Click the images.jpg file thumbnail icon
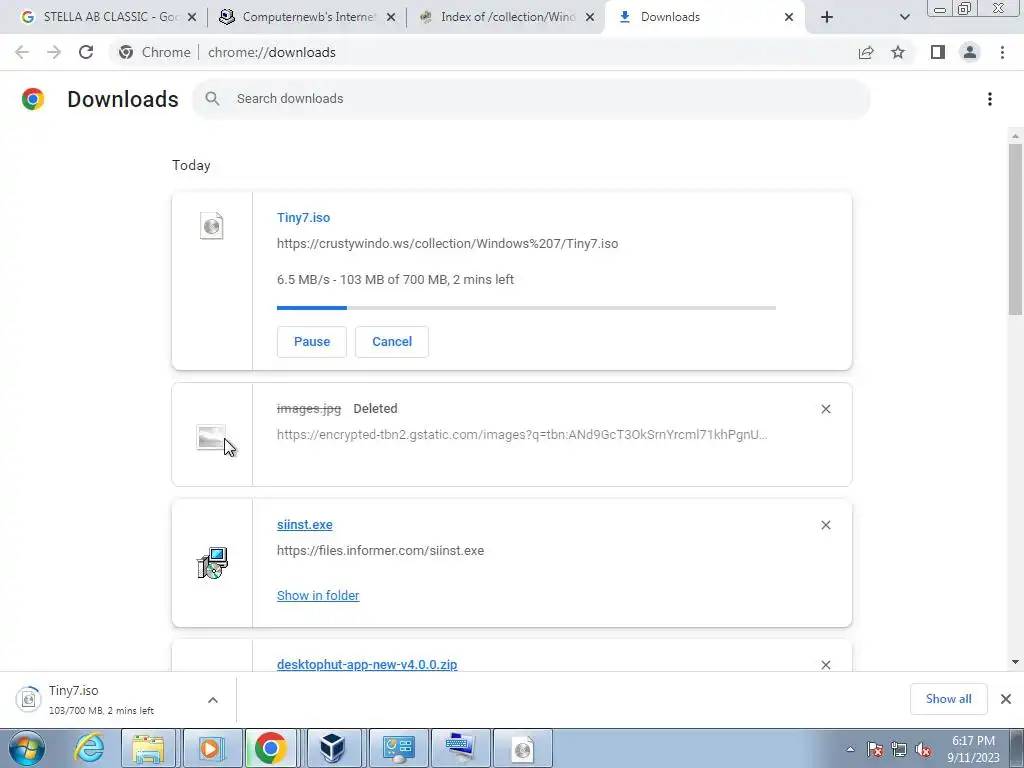 [211, 437]
